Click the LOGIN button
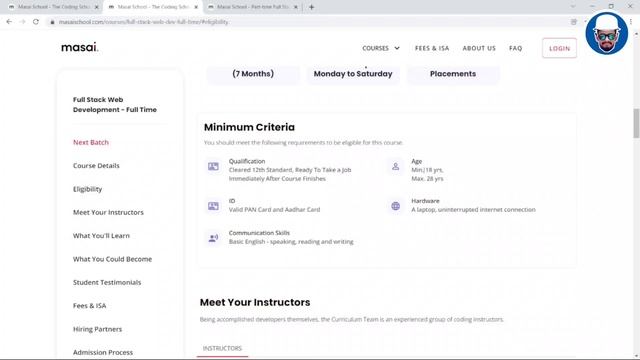Image resolution: width=640 pixels, height=360 pixels. pyautogui.click(x=559, y=48)
